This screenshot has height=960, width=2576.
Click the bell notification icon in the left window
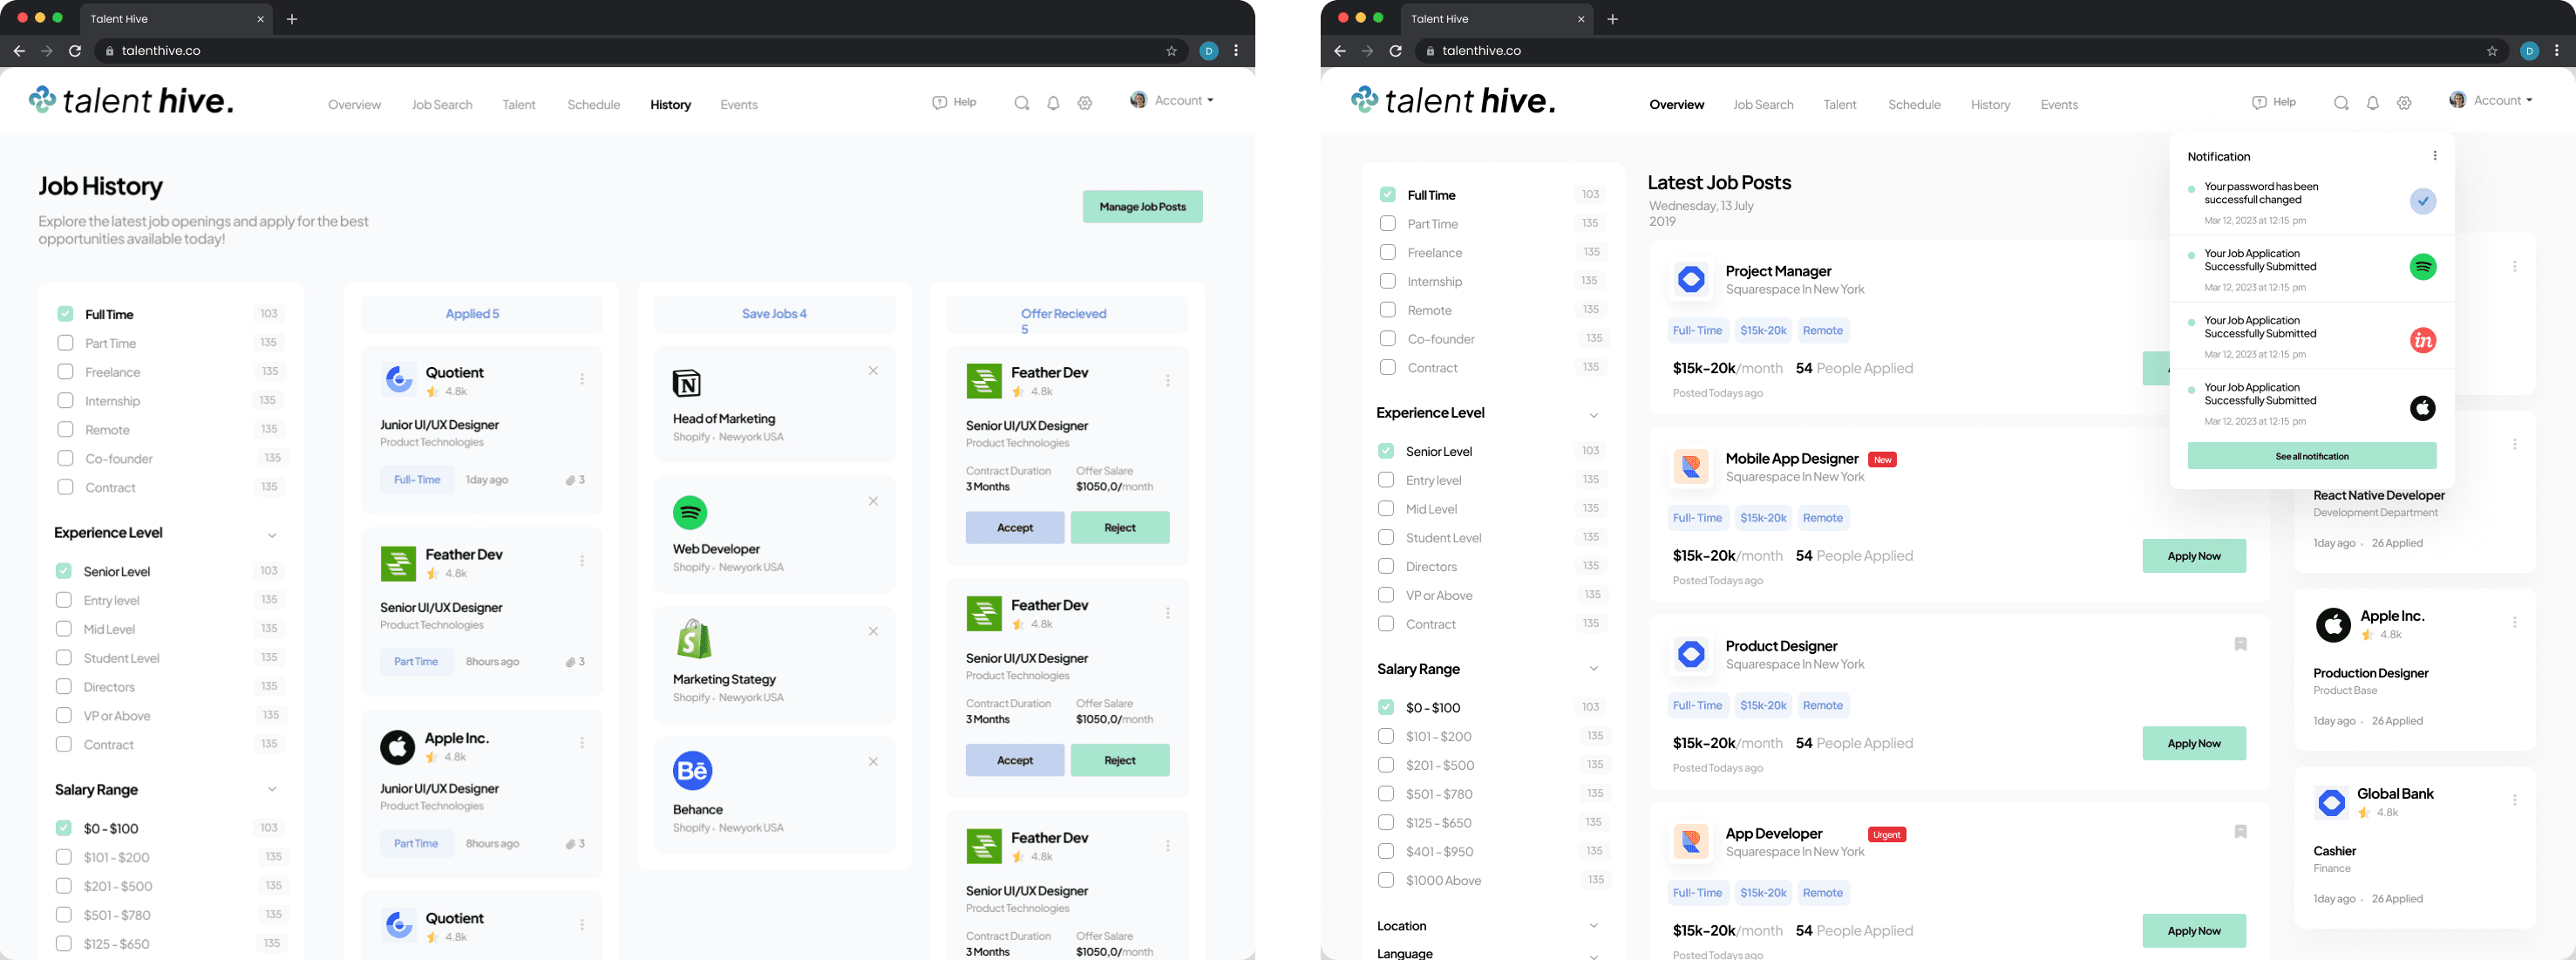(x=1053, y=103)
